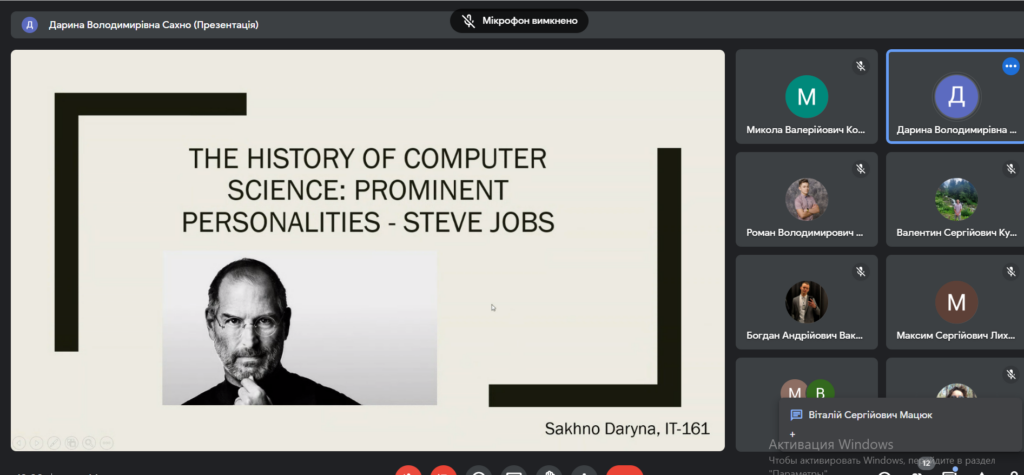The height and width of the screenshot is (475, 1024).
Task: Click the "Мікрофон вимкнено" muted indicator
Action: (519, 20)
